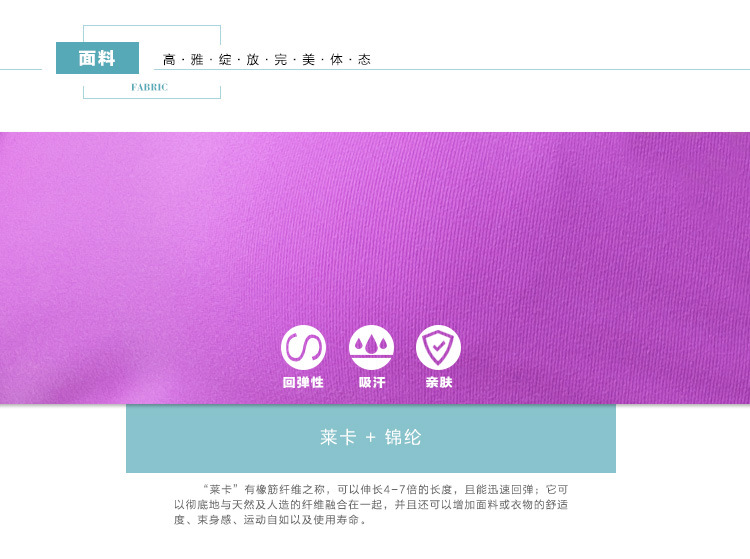Click the teal 面料 section tag

pyautogui.click(x=97, y=59)
